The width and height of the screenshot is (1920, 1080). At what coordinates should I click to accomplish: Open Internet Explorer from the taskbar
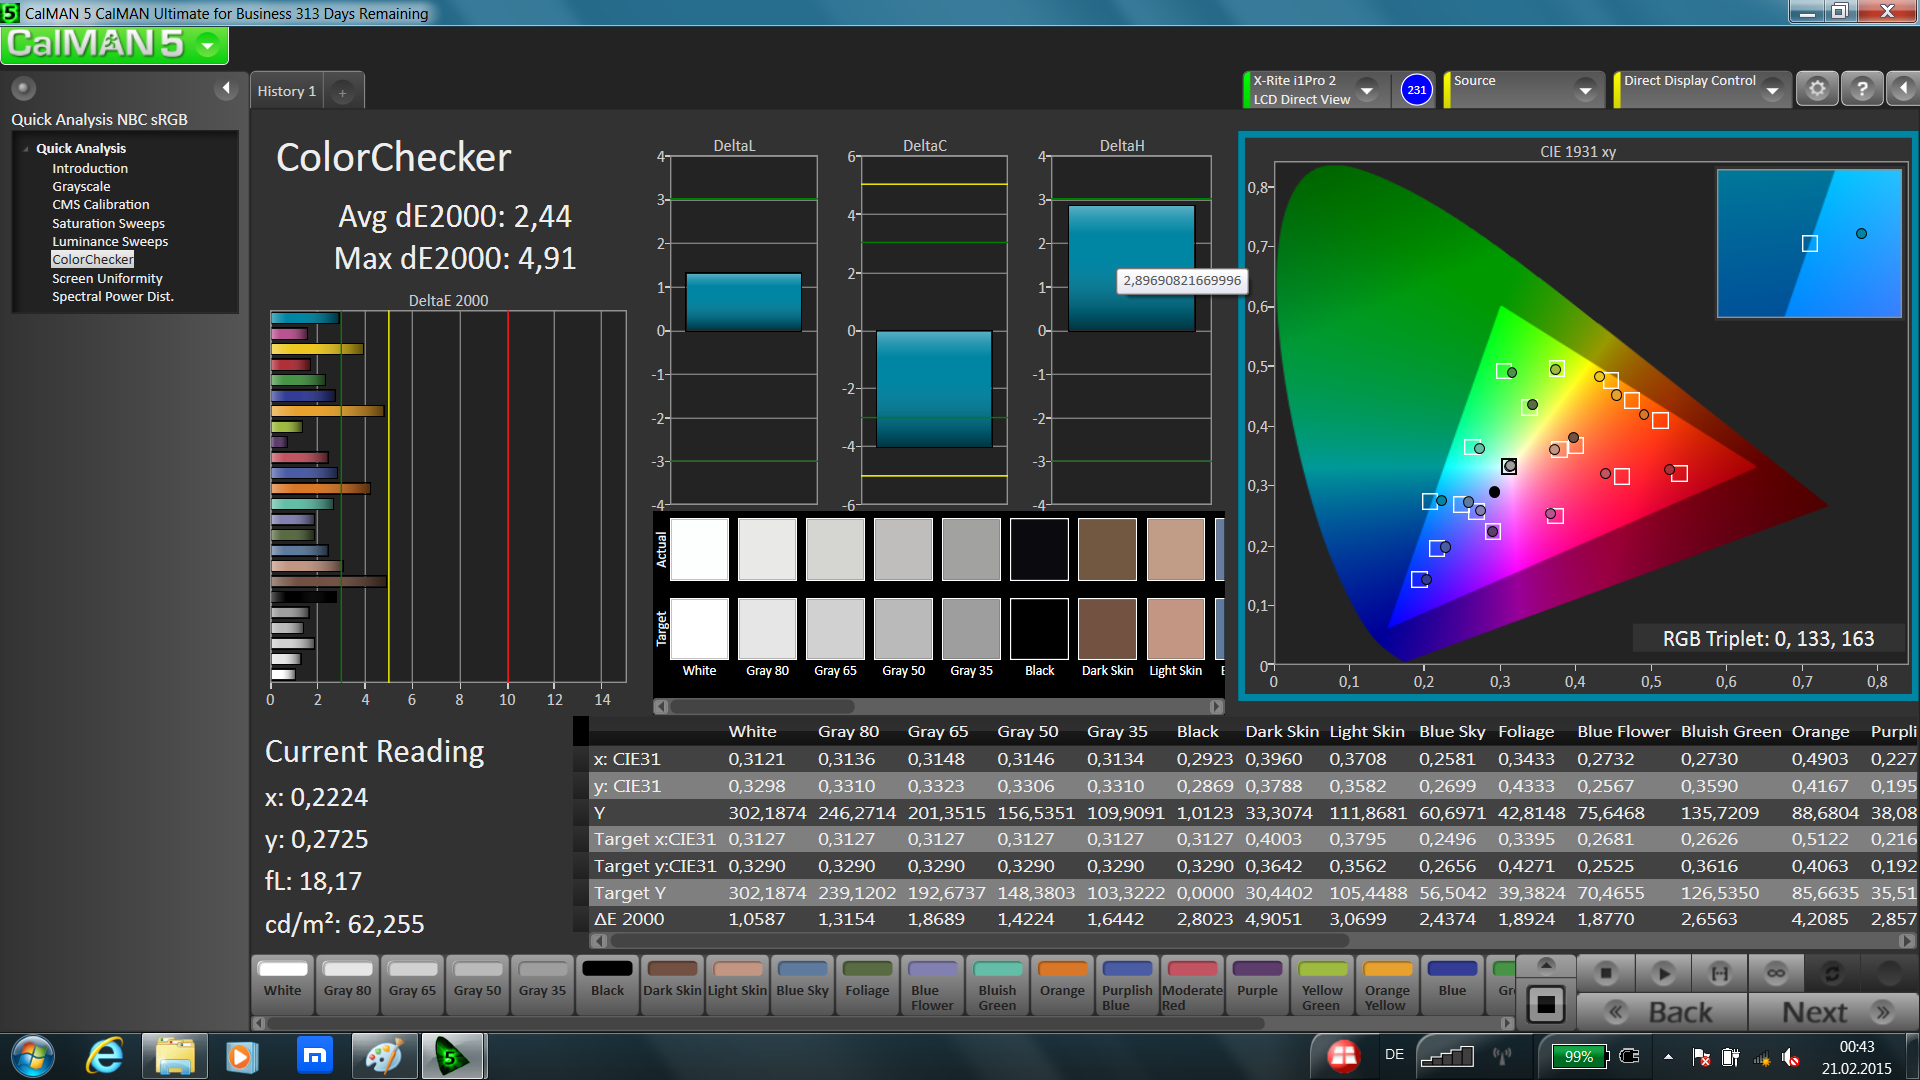(104, 1056)
